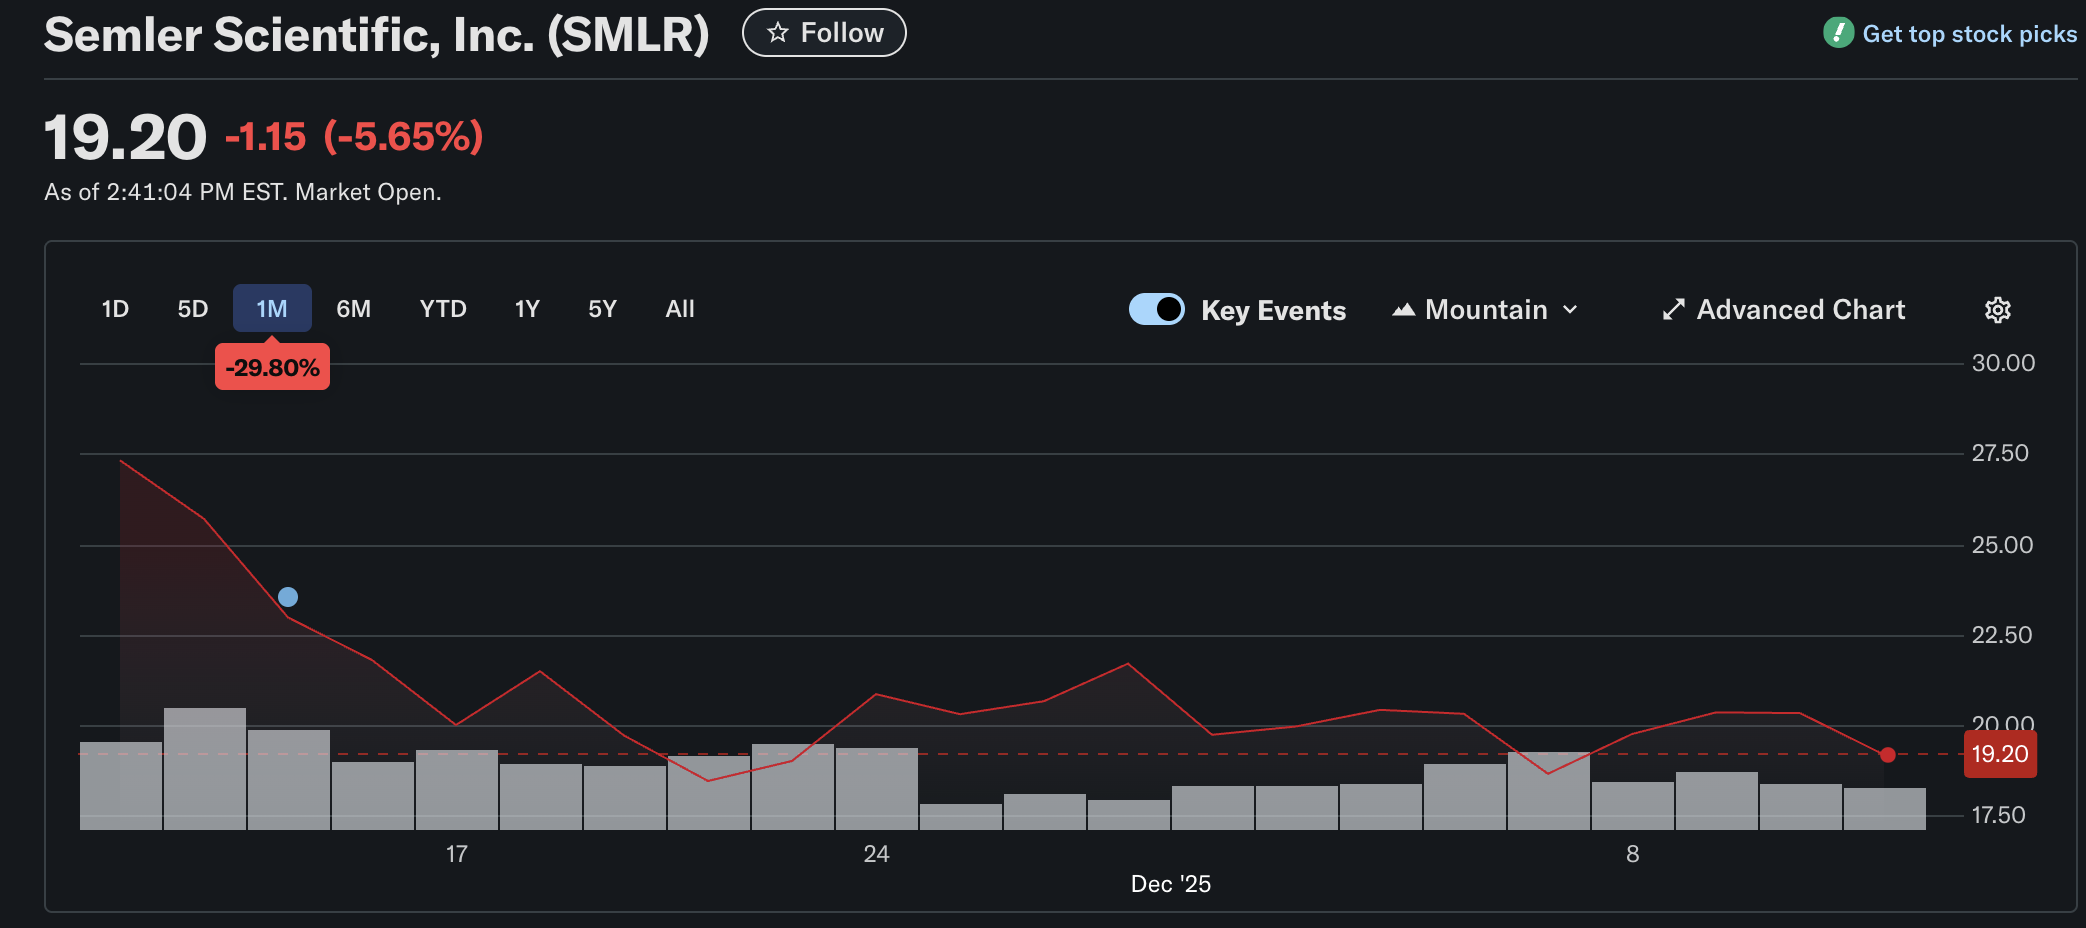Screen dimensions: 2086x928
Task: Click the Dec '25 x-axis label
Action: coord(1171,884)
